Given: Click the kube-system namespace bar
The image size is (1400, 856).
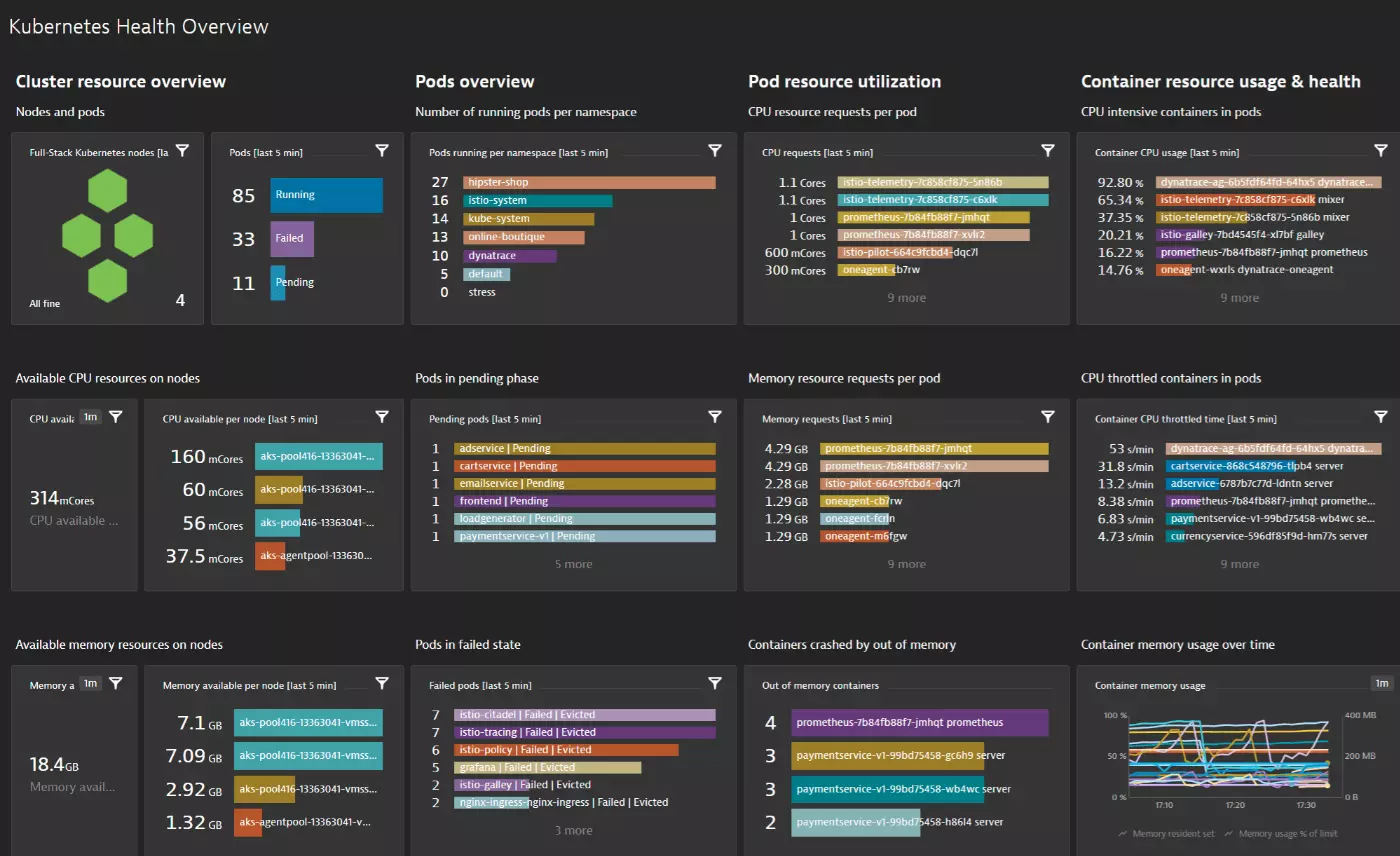Looking at the screenshot, I should [528, 219].
